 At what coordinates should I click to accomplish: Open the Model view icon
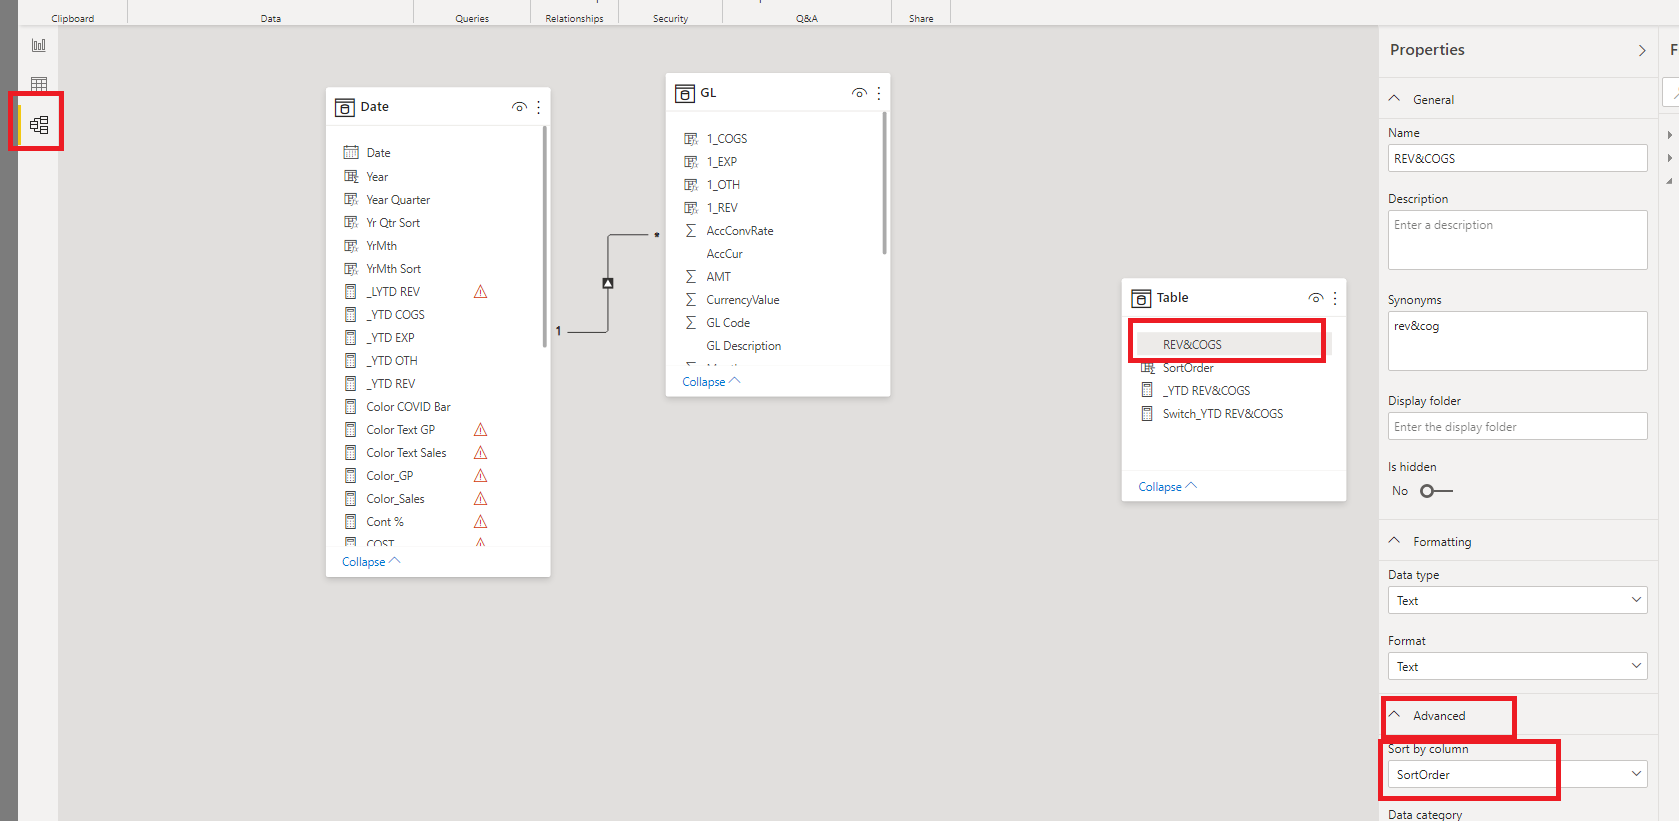click(x=39, y=125)
